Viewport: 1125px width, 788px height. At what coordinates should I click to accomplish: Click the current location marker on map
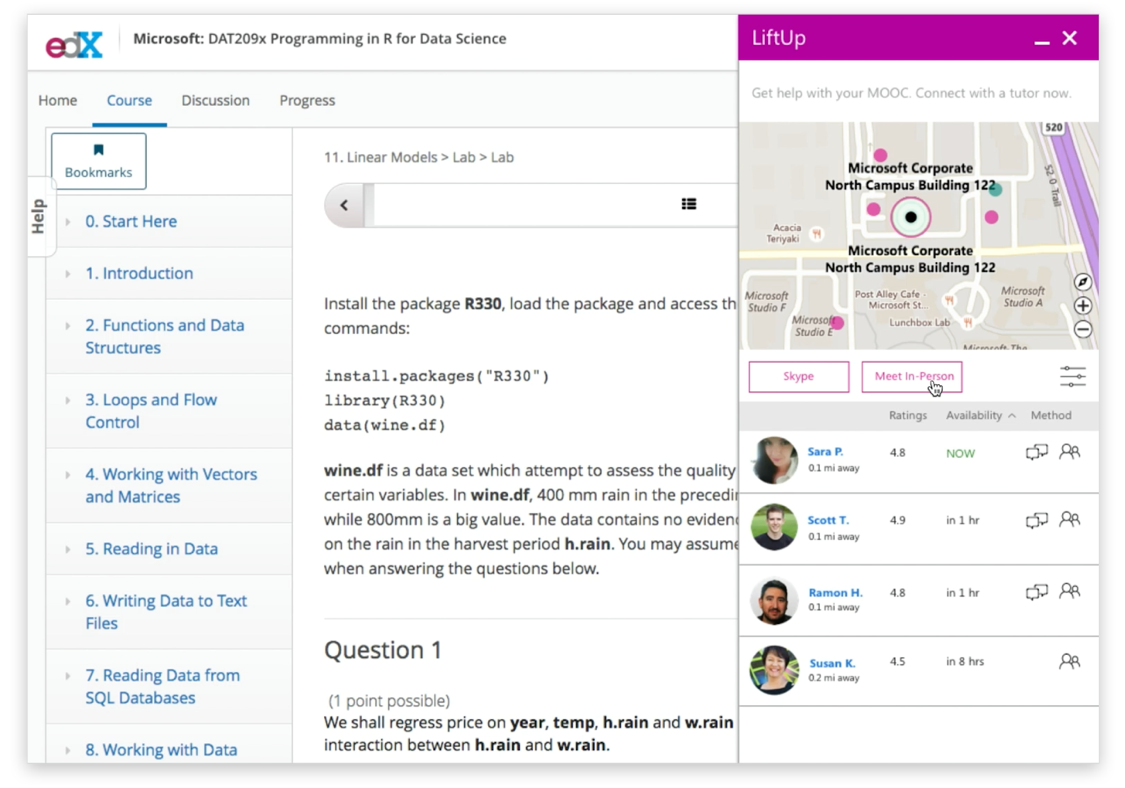tap(910, 217)
